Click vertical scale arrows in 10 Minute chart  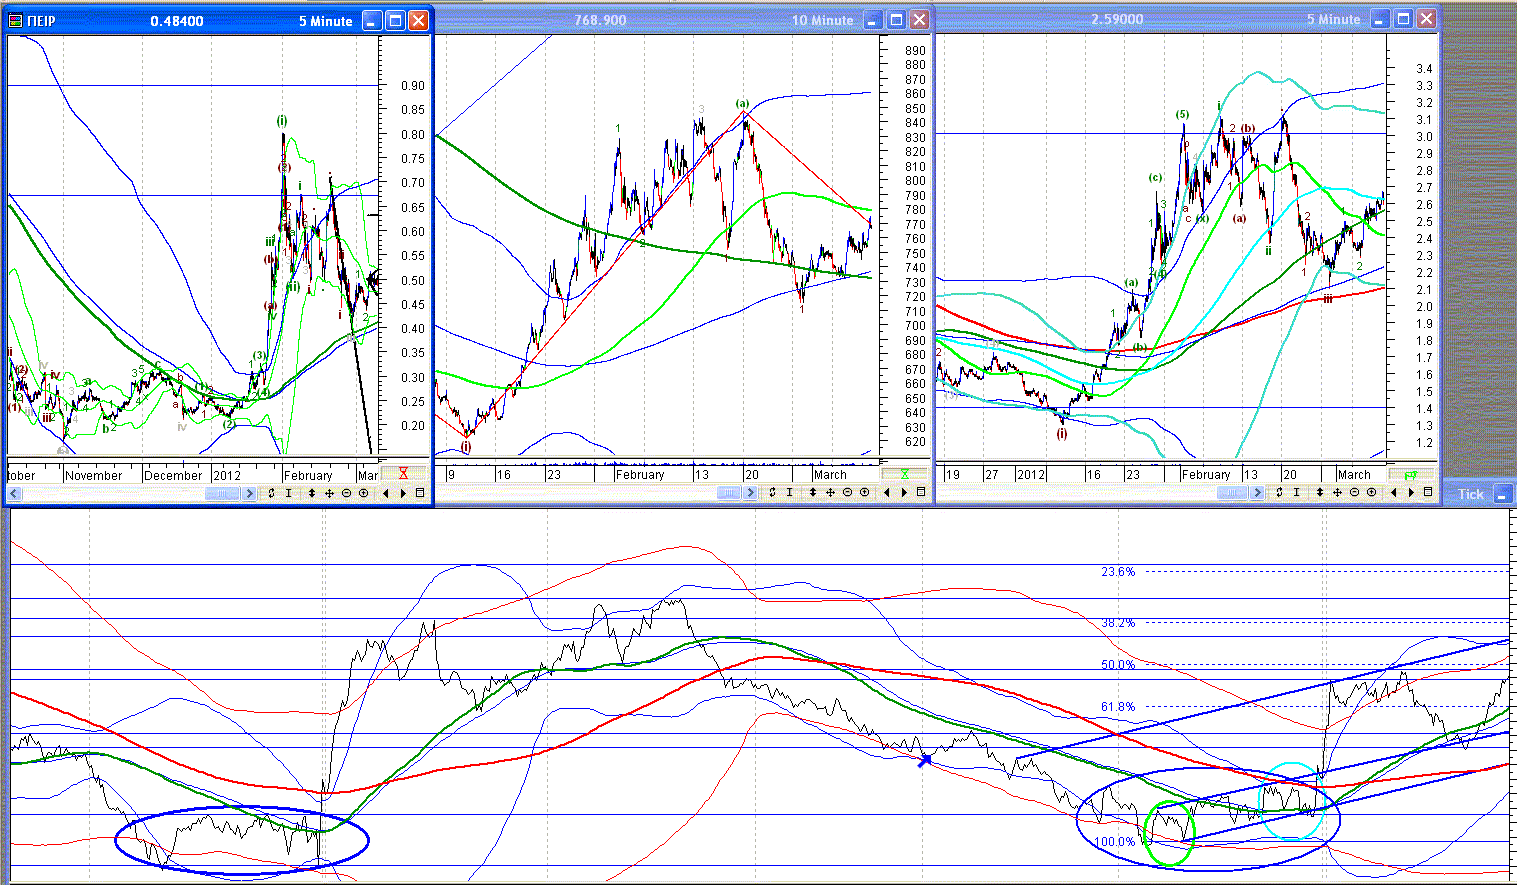click(813, 492)
